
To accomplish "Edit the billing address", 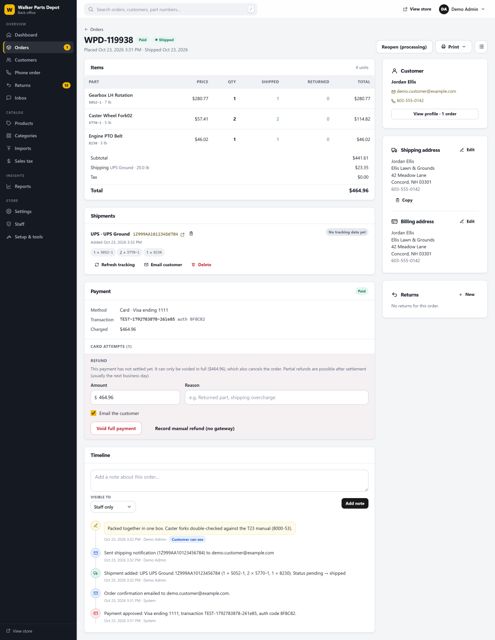I will 467,221.
